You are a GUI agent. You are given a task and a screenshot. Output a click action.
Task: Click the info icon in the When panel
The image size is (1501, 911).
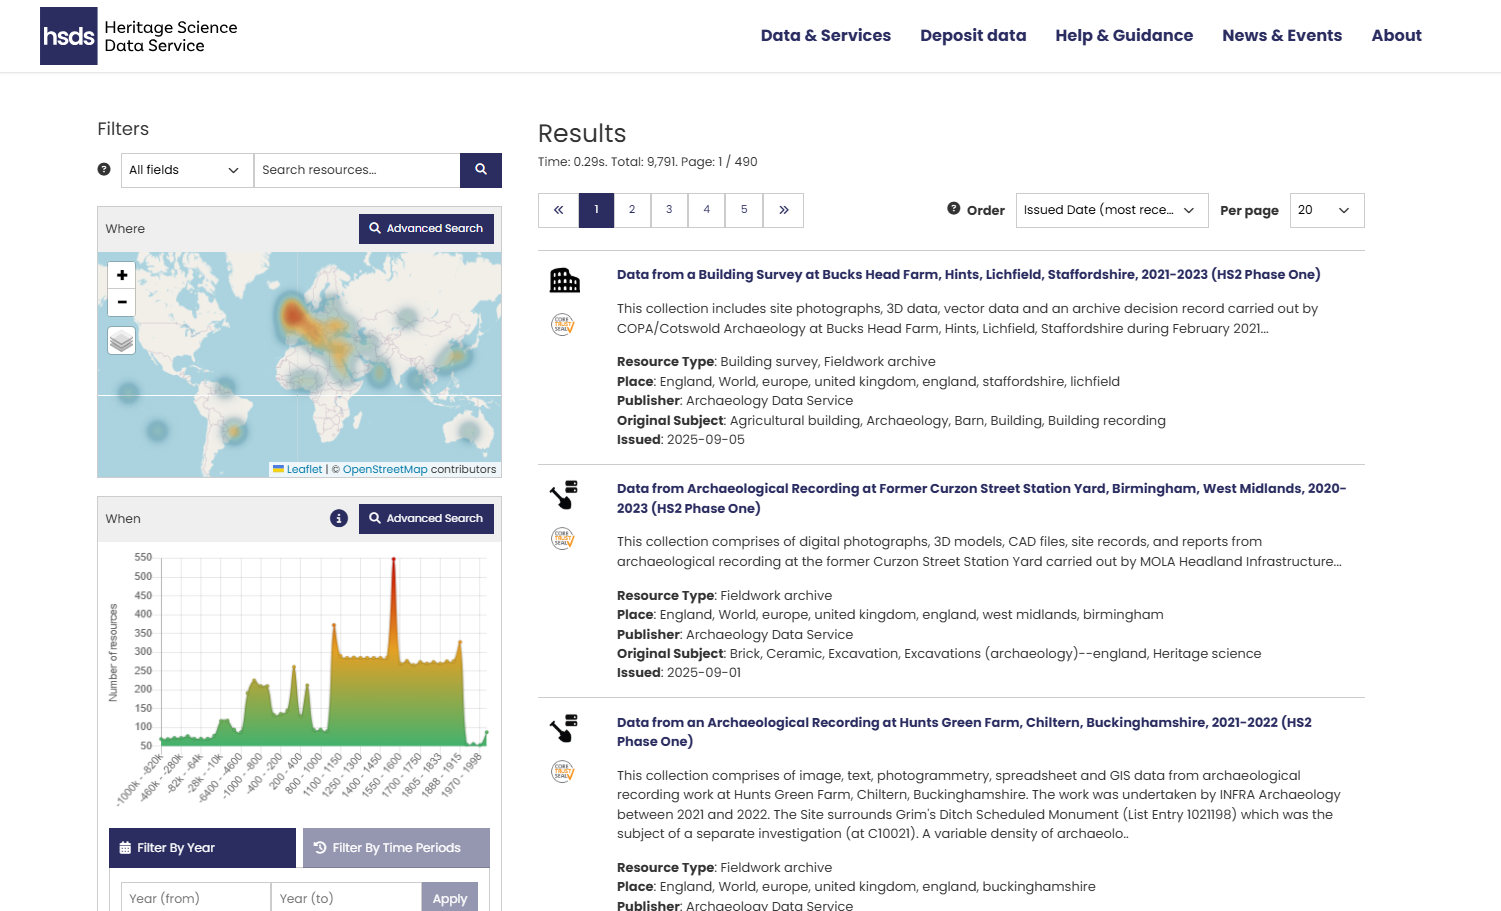[x=339, y=519]
